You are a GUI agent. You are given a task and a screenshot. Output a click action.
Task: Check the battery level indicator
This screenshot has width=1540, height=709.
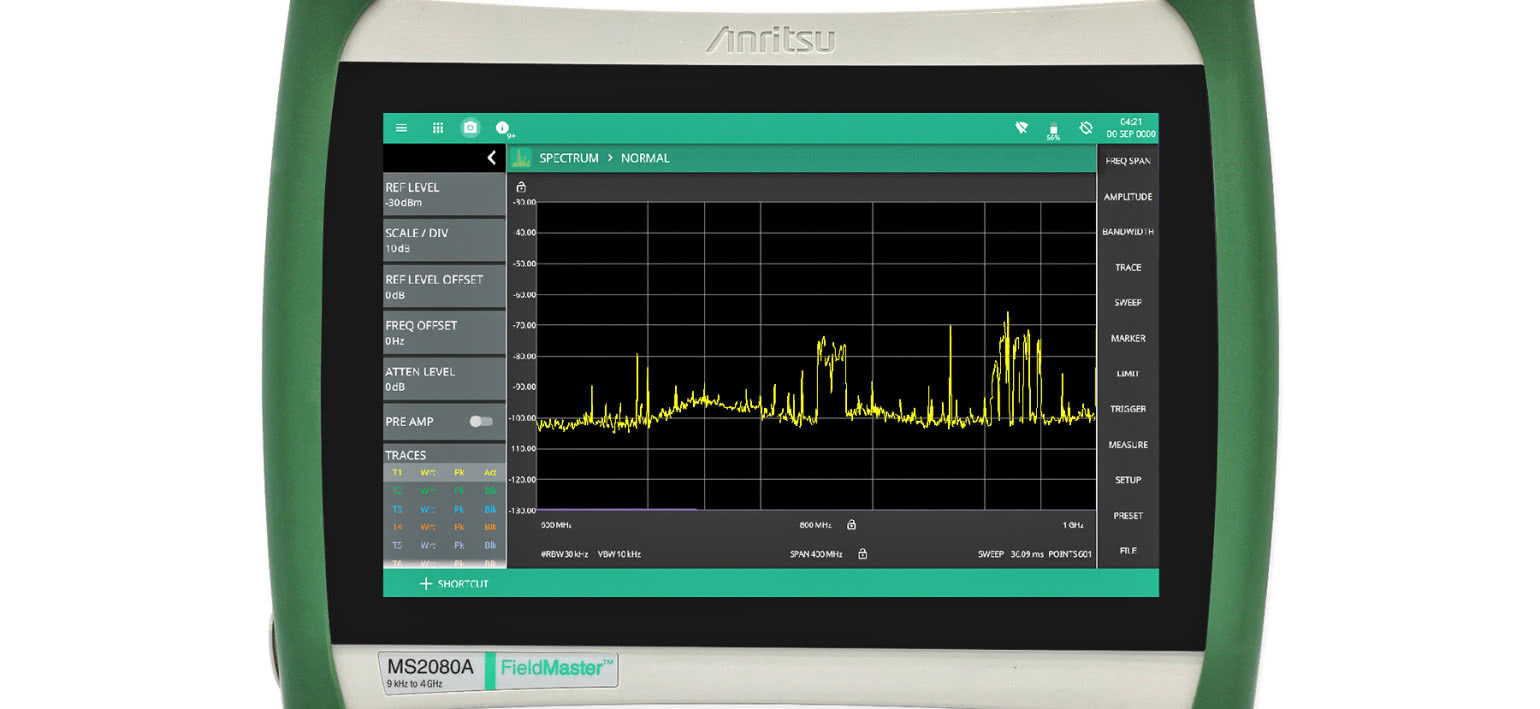pyautogui.click(x=1053, y=128)
